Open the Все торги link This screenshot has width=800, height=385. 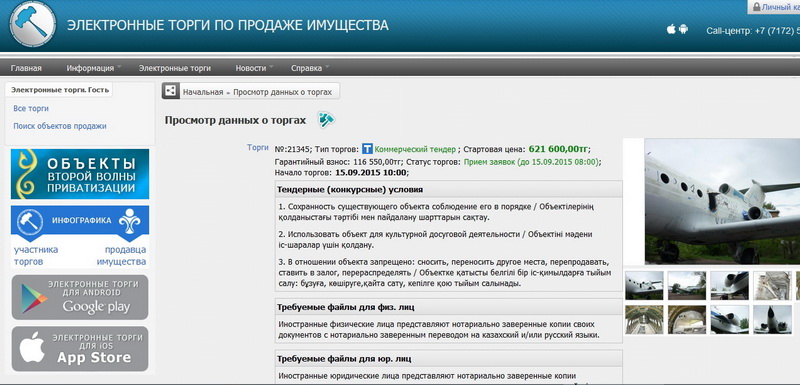click(31, 109)
